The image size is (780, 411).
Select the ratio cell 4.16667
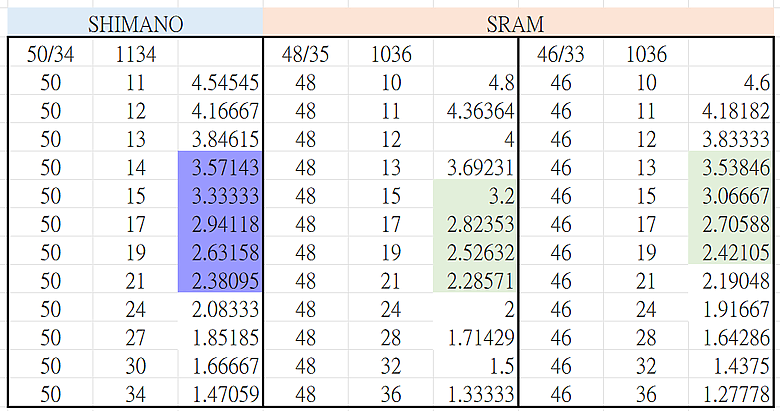(220, 110)
